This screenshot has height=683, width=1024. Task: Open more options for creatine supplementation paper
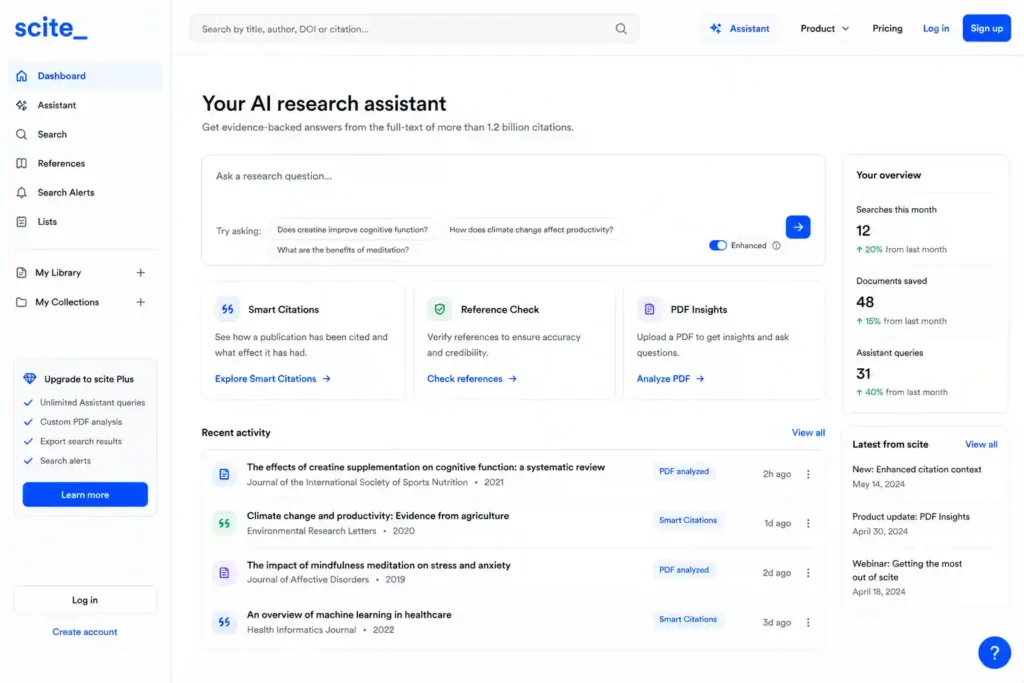(x=808, y=474)
